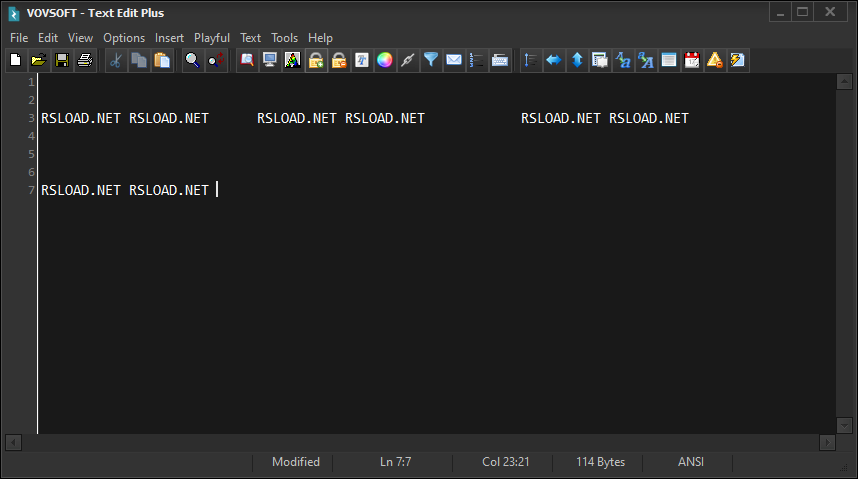This screenshot has width=858, height=479.
Task: Click the monitor screen toolbar icon
Action: point(270,60)
